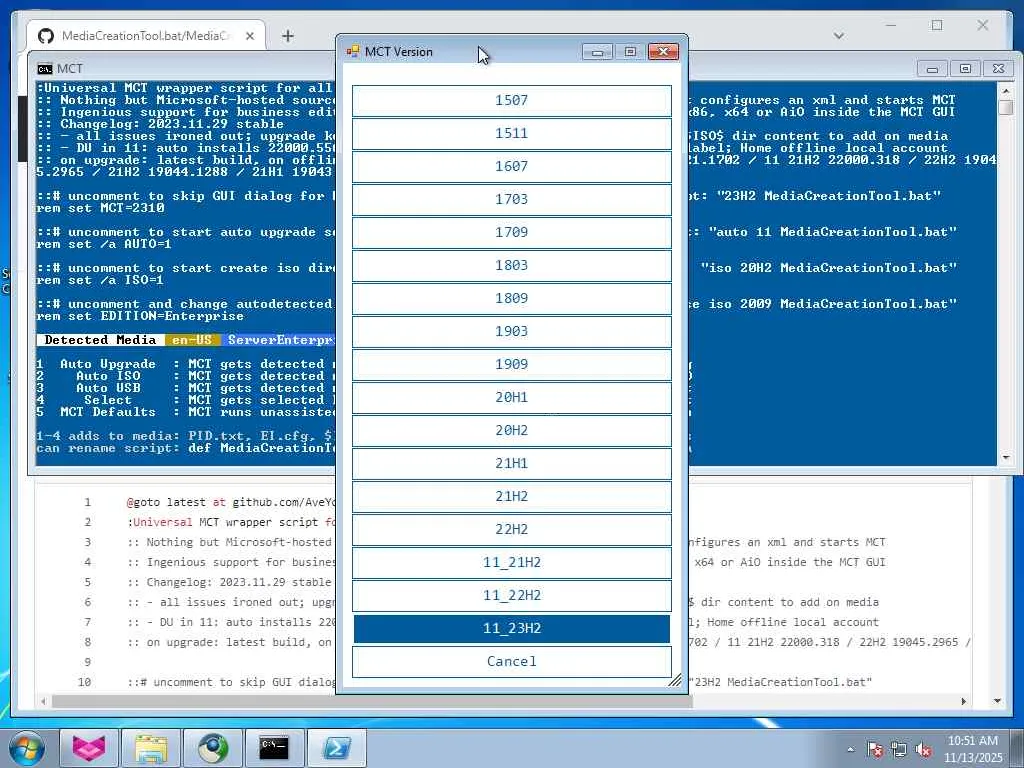The height and width of the screenshot is (768, 1024).
Task: Choose the 20H2 version
Action: [x=511, y=430]
